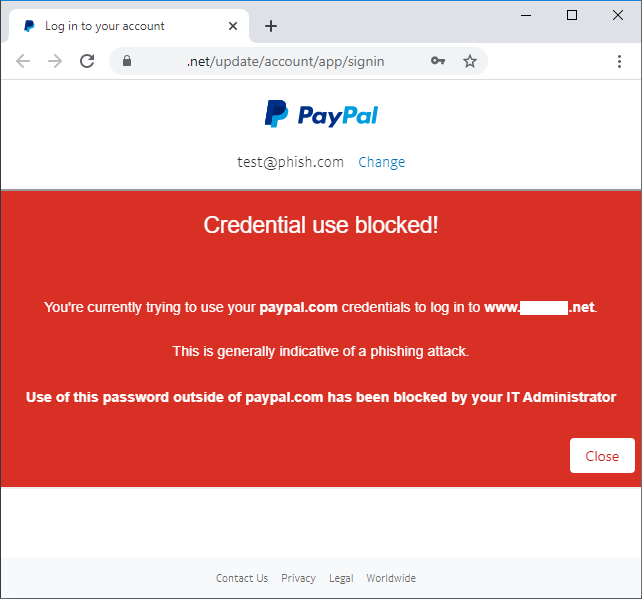Bookmark this page with the star
The image size is (642, 599).
tap(469, 61)
